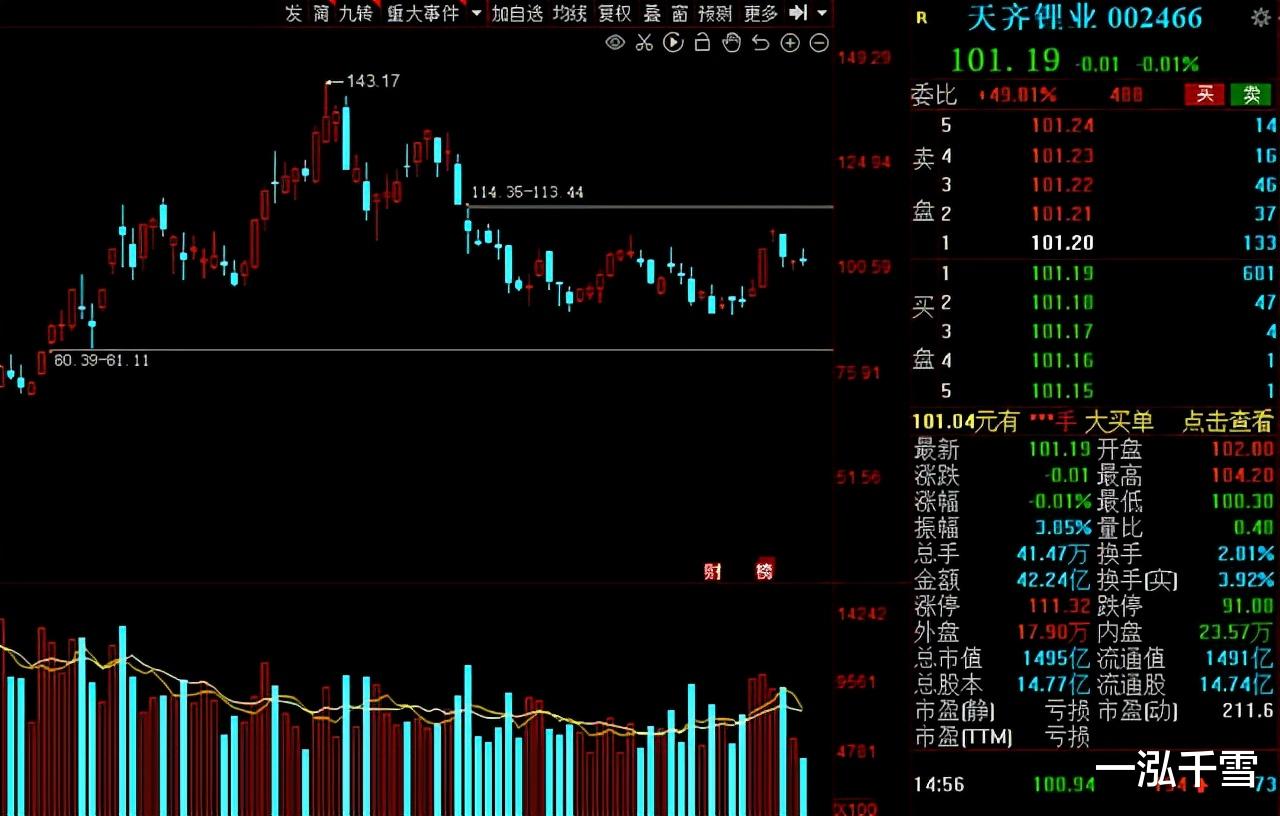The image size is (1280, 816).
Task: Click the red 财 marker on chart
Action: coord(713,571)
